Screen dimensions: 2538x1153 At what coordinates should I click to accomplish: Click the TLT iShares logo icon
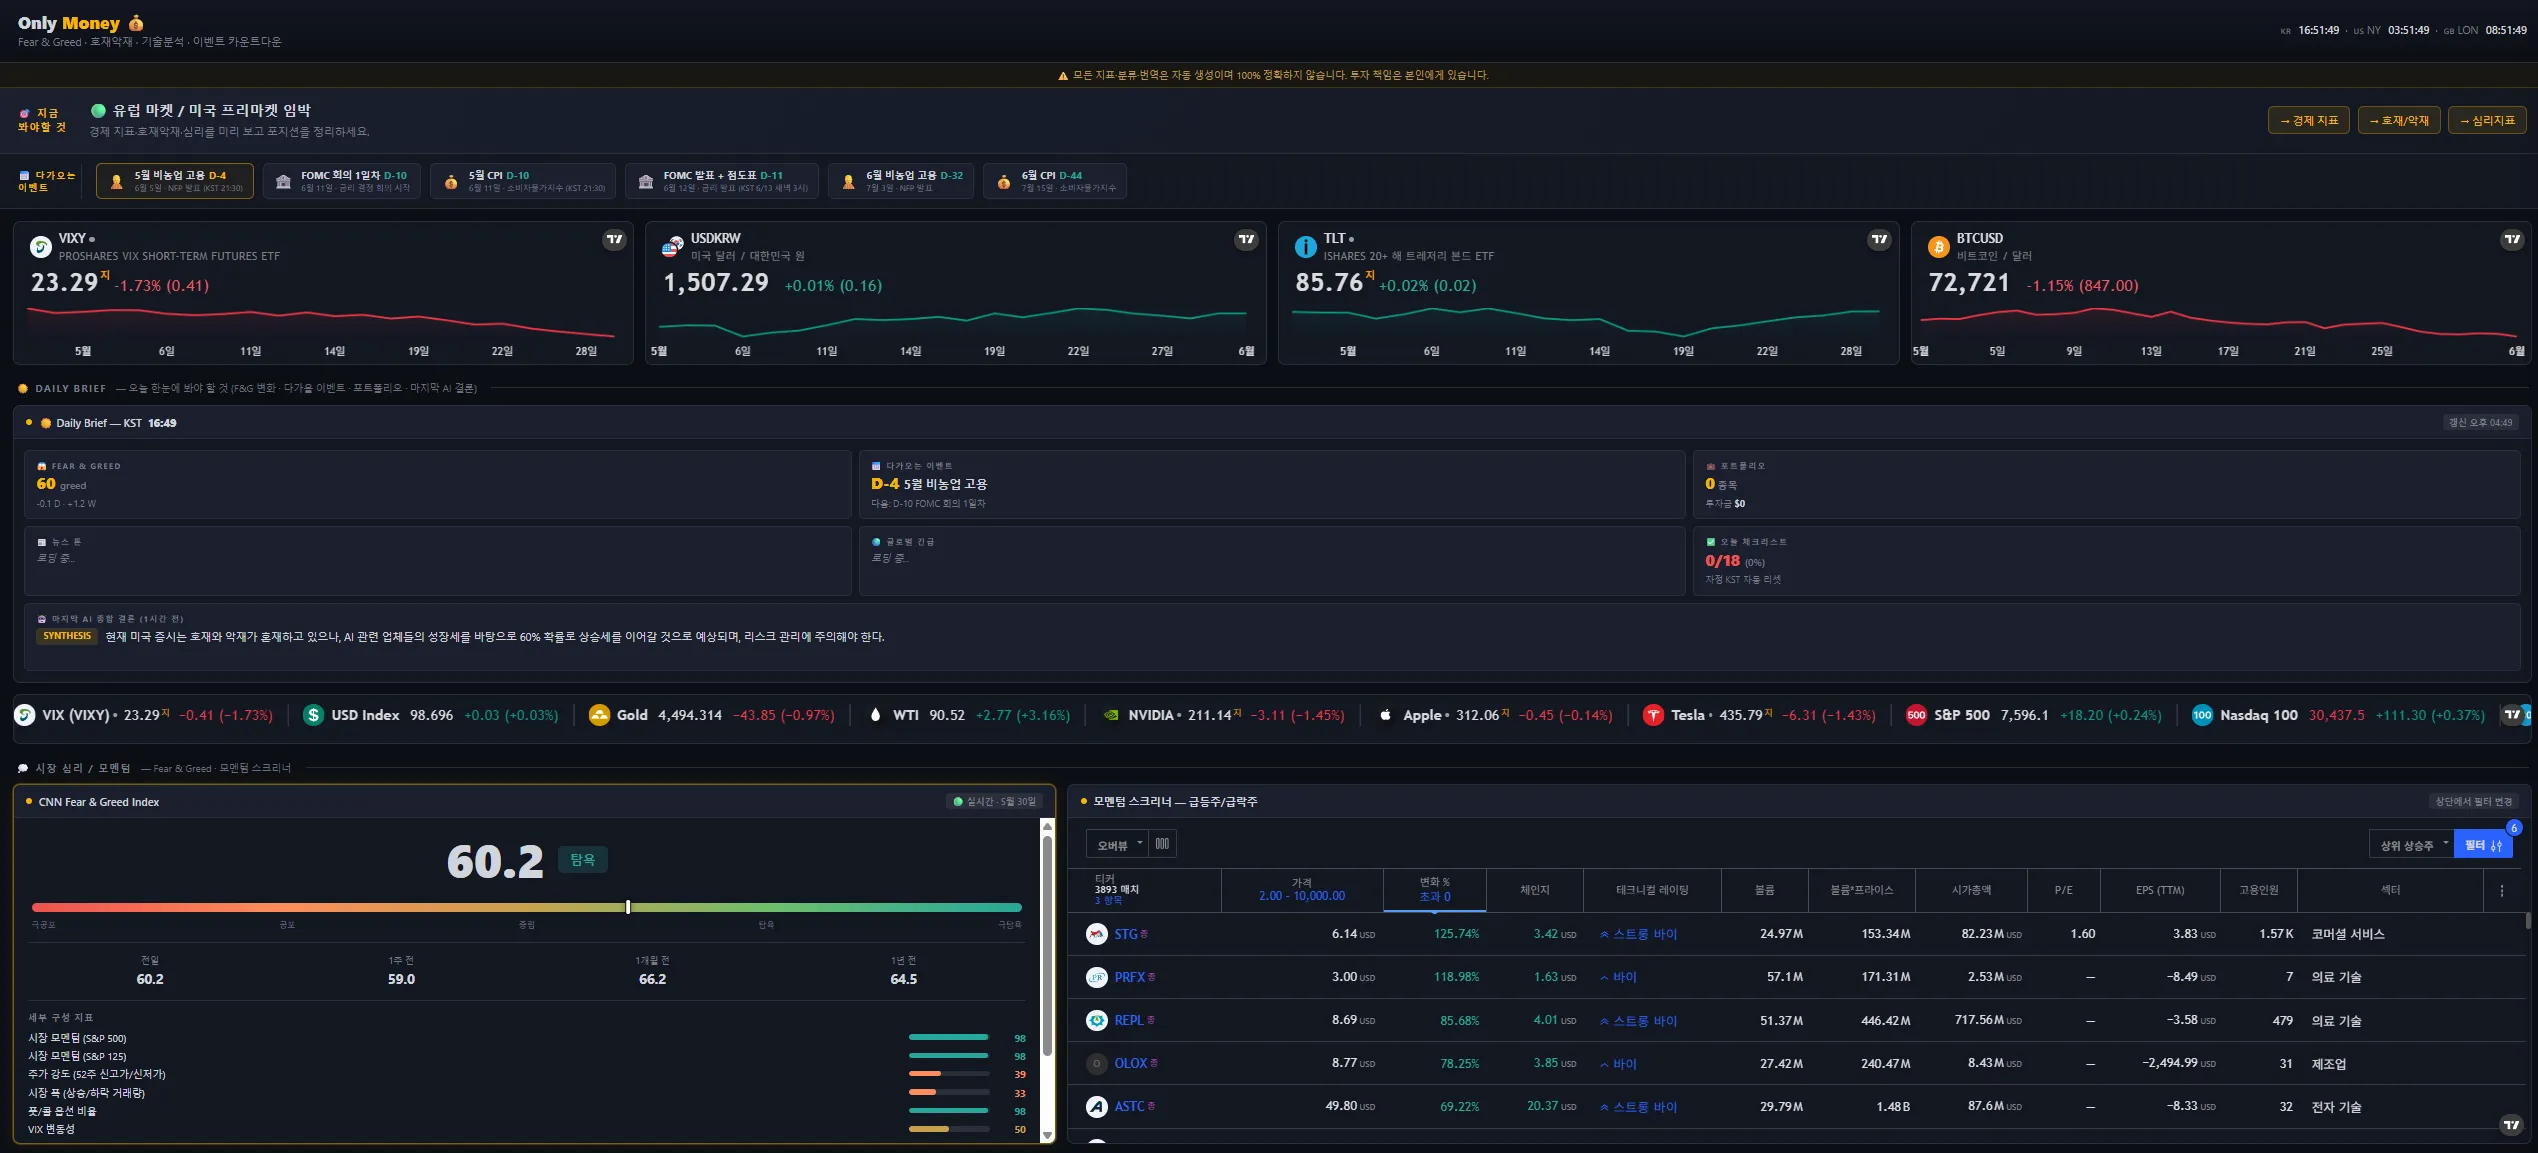tap(1305, 246)
